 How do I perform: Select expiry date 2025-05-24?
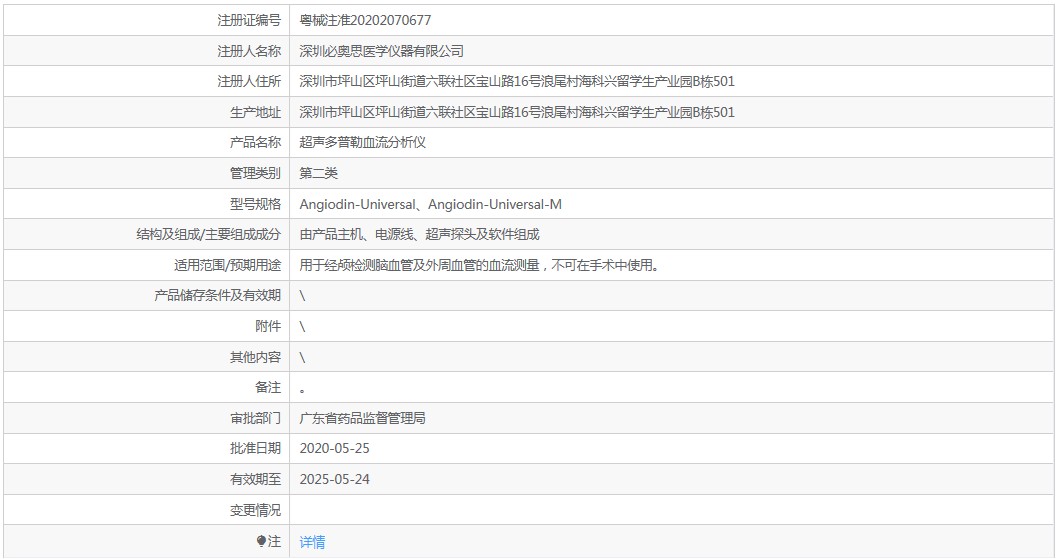click(334, 479)
